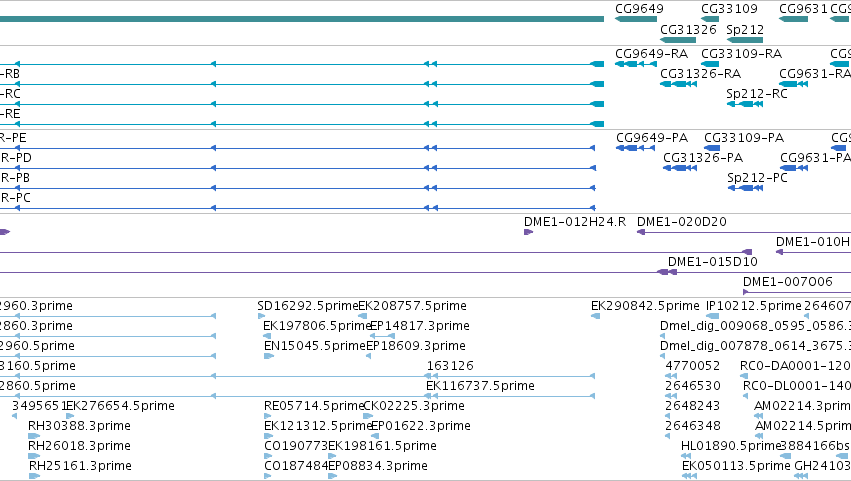Select the CK02225.3prime EST label
Screen dimensions: 851x481
coord(414,406)
